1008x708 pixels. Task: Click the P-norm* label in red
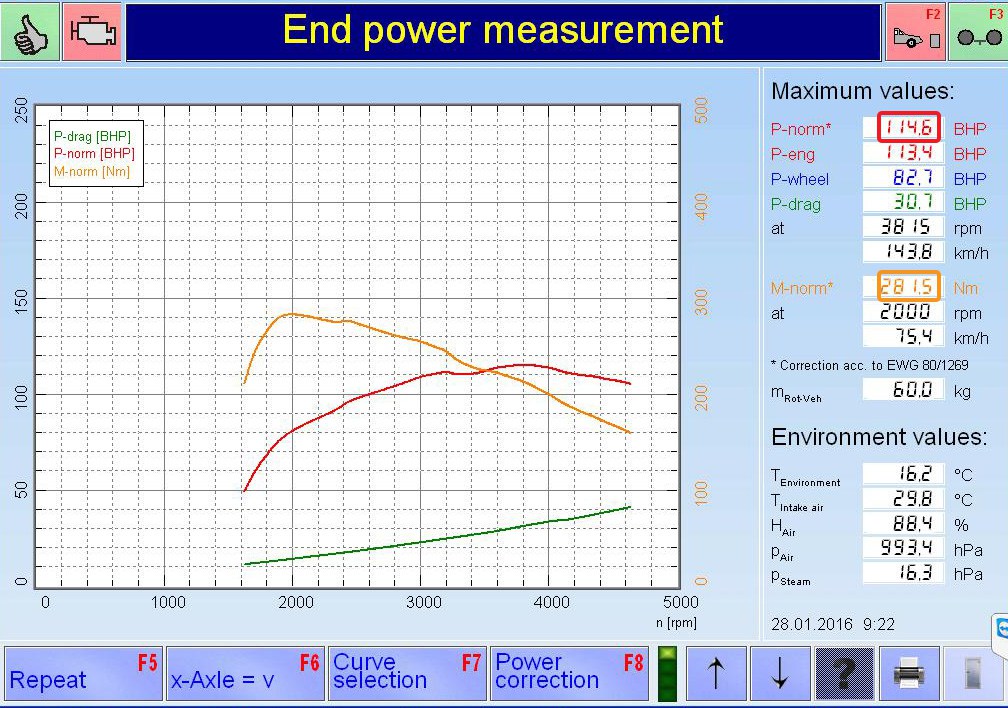click(801, 129)
